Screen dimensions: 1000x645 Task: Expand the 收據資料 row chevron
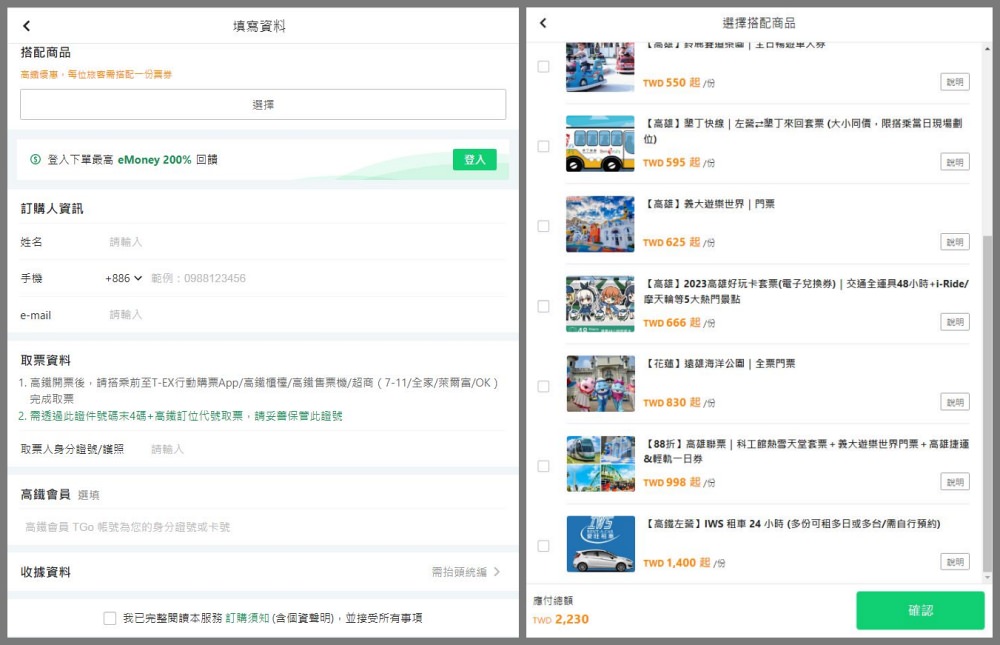pos(497,572)
